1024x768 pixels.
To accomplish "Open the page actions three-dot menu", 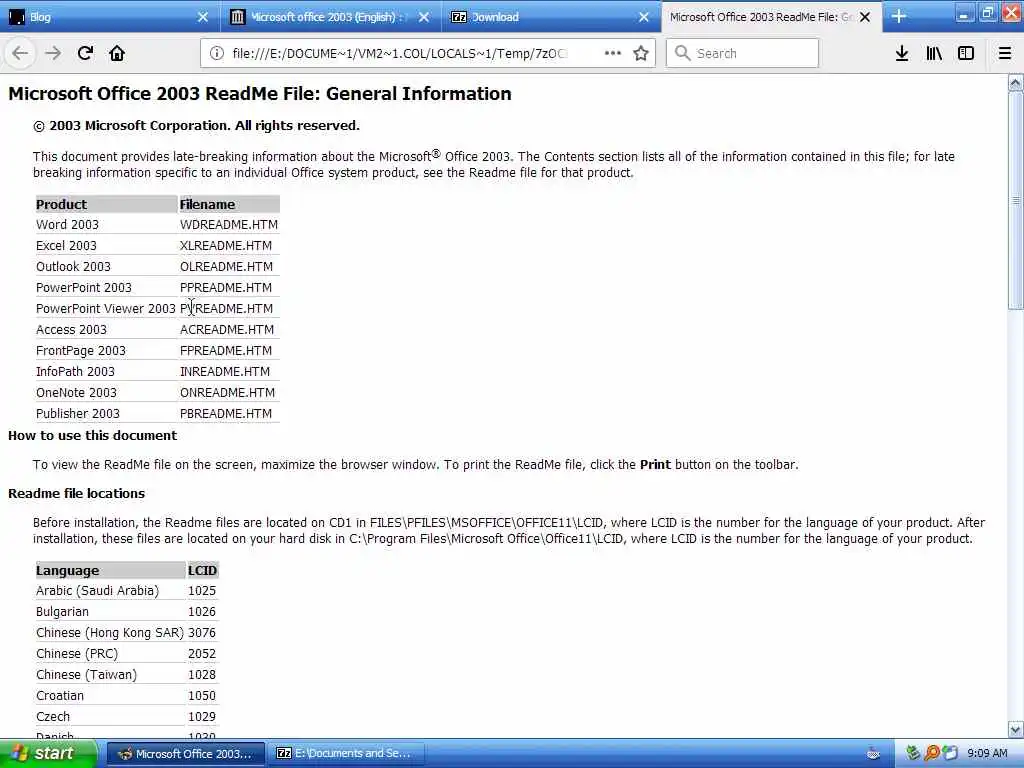I will [613, 54].
